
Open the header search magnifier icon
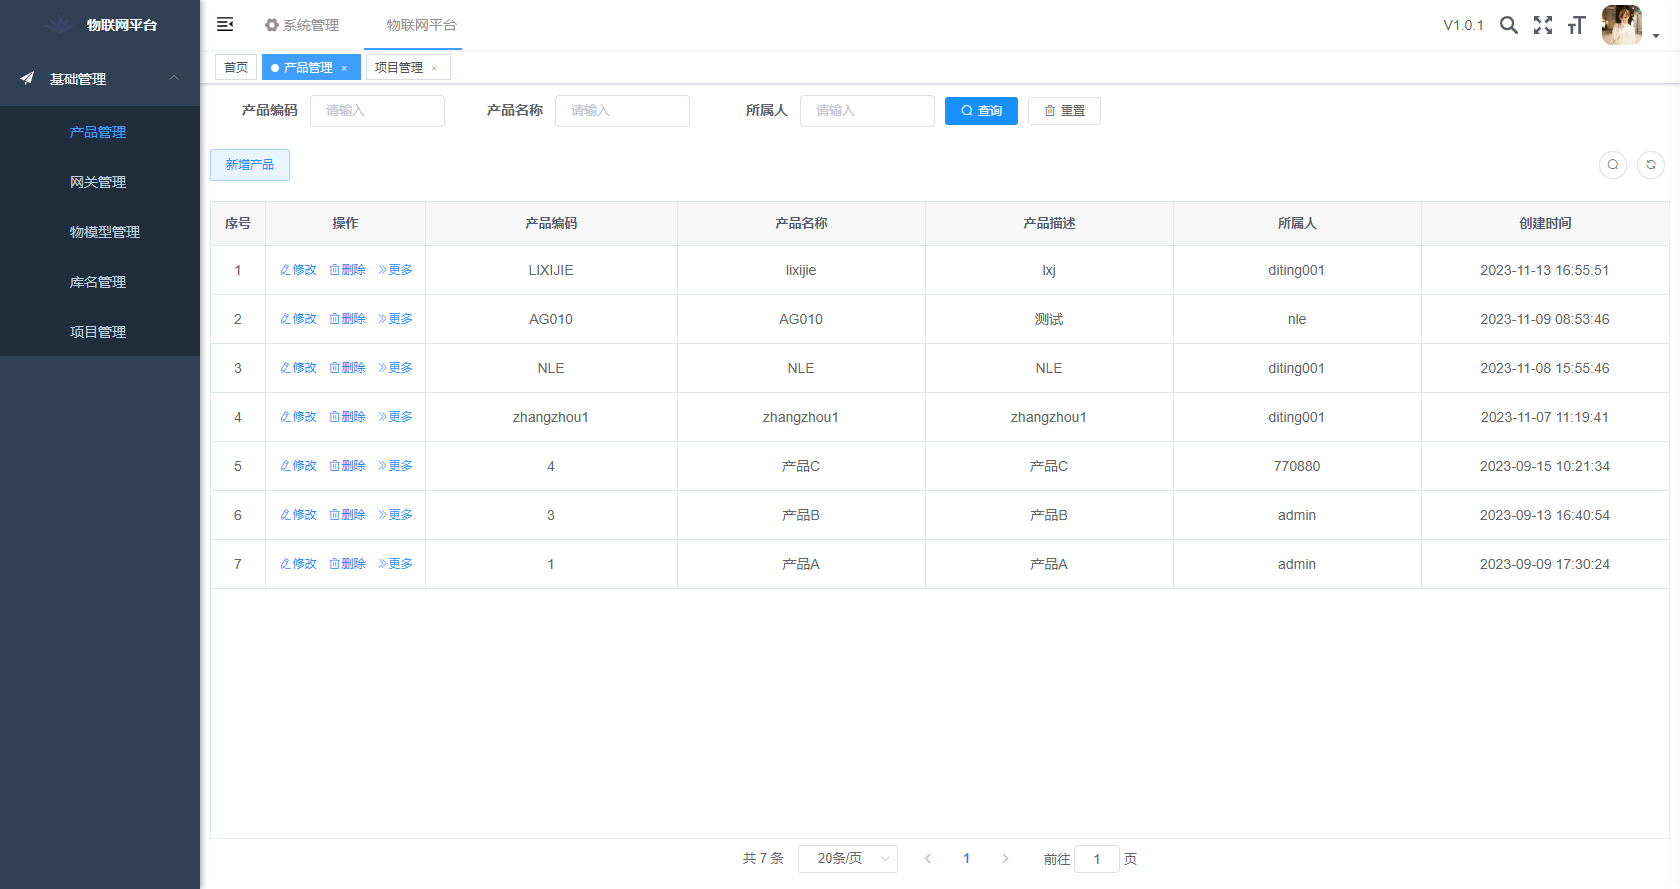click(x=1509, y=25)
